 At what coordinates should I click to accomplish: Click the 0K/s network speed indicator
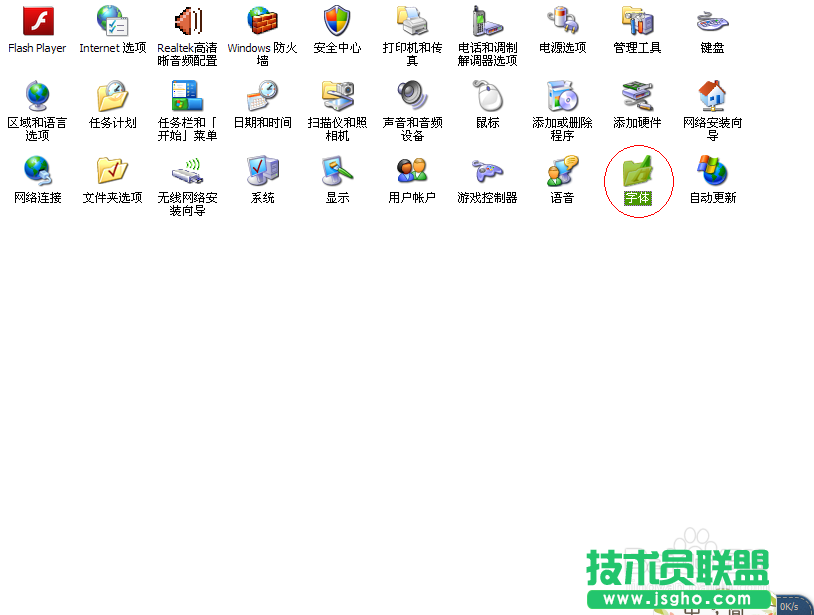tap(787, 606)
